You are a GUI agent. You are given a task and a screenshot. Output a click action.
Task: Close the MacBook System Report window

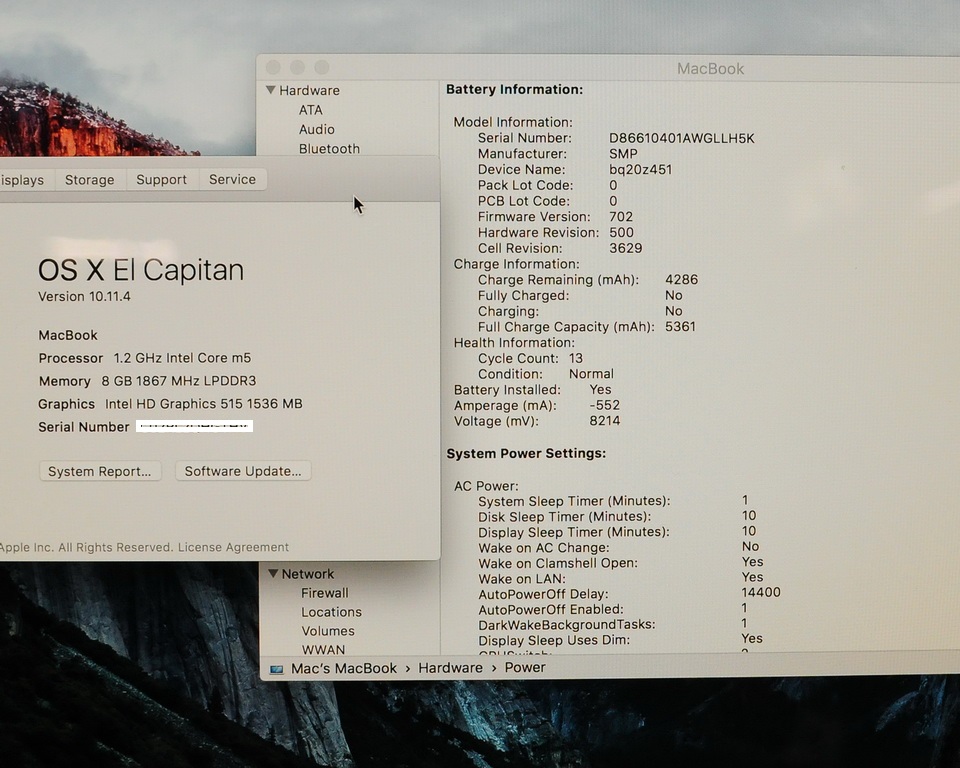274,67
